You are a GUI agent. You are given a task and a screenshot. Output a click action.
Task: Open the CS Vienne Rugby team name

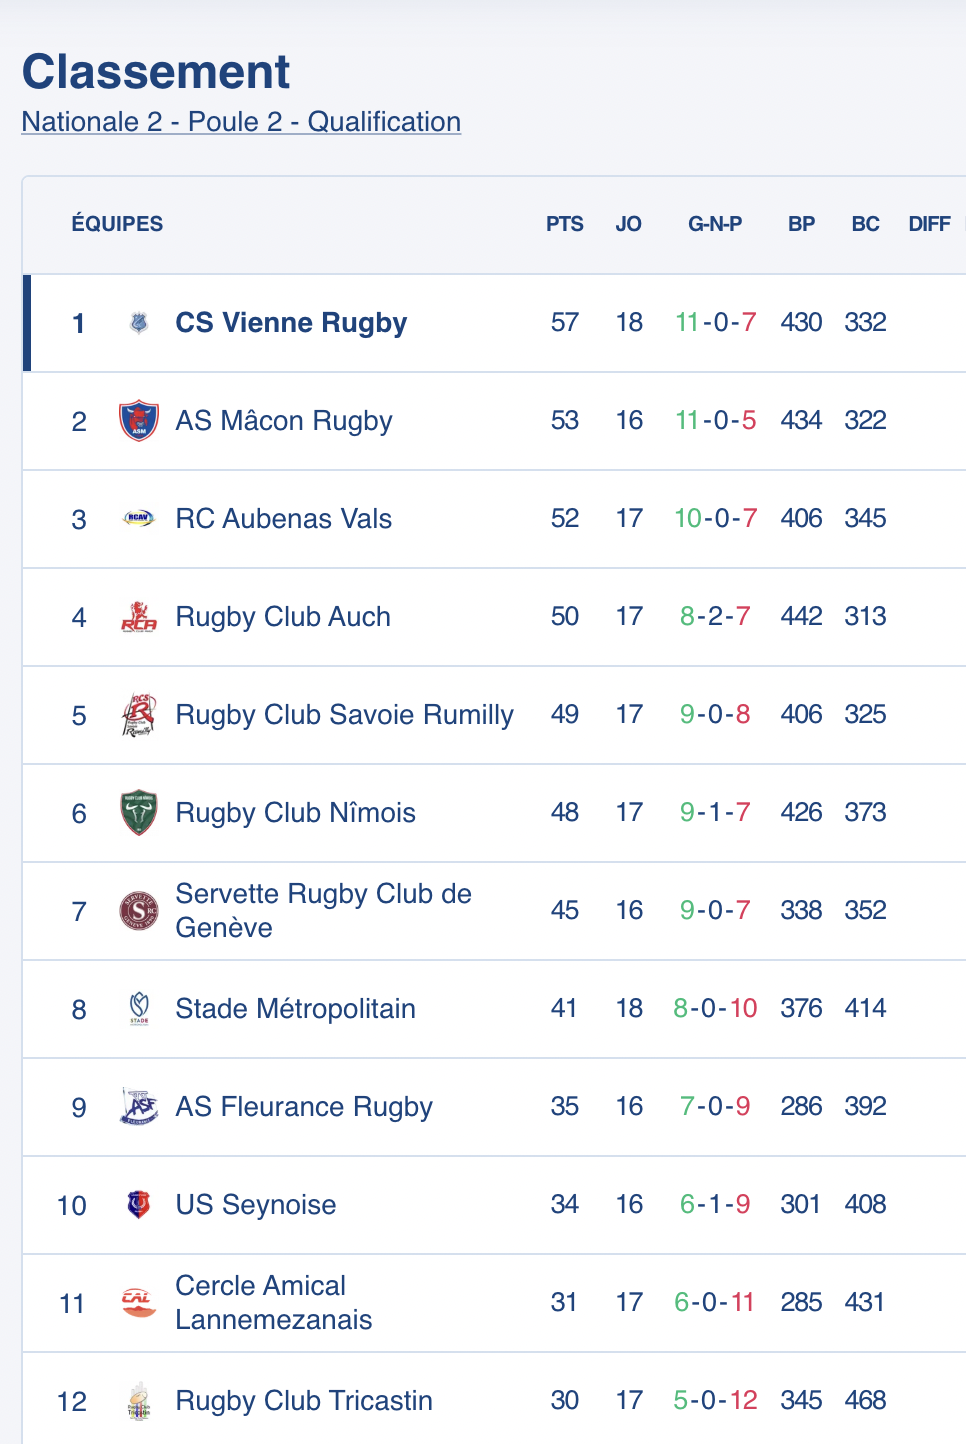[x=291, y=323]
